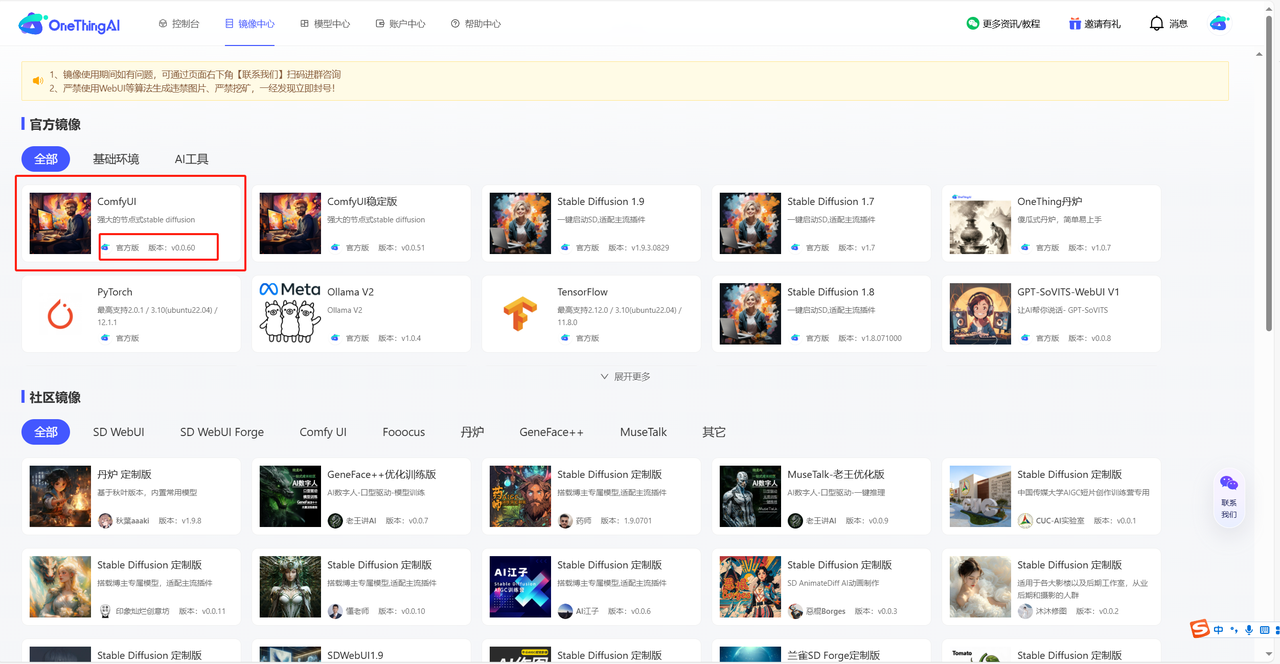Filter community images by SD WebUI Forge
Screen dimensions: 1280x664
(x=222, y=432)
